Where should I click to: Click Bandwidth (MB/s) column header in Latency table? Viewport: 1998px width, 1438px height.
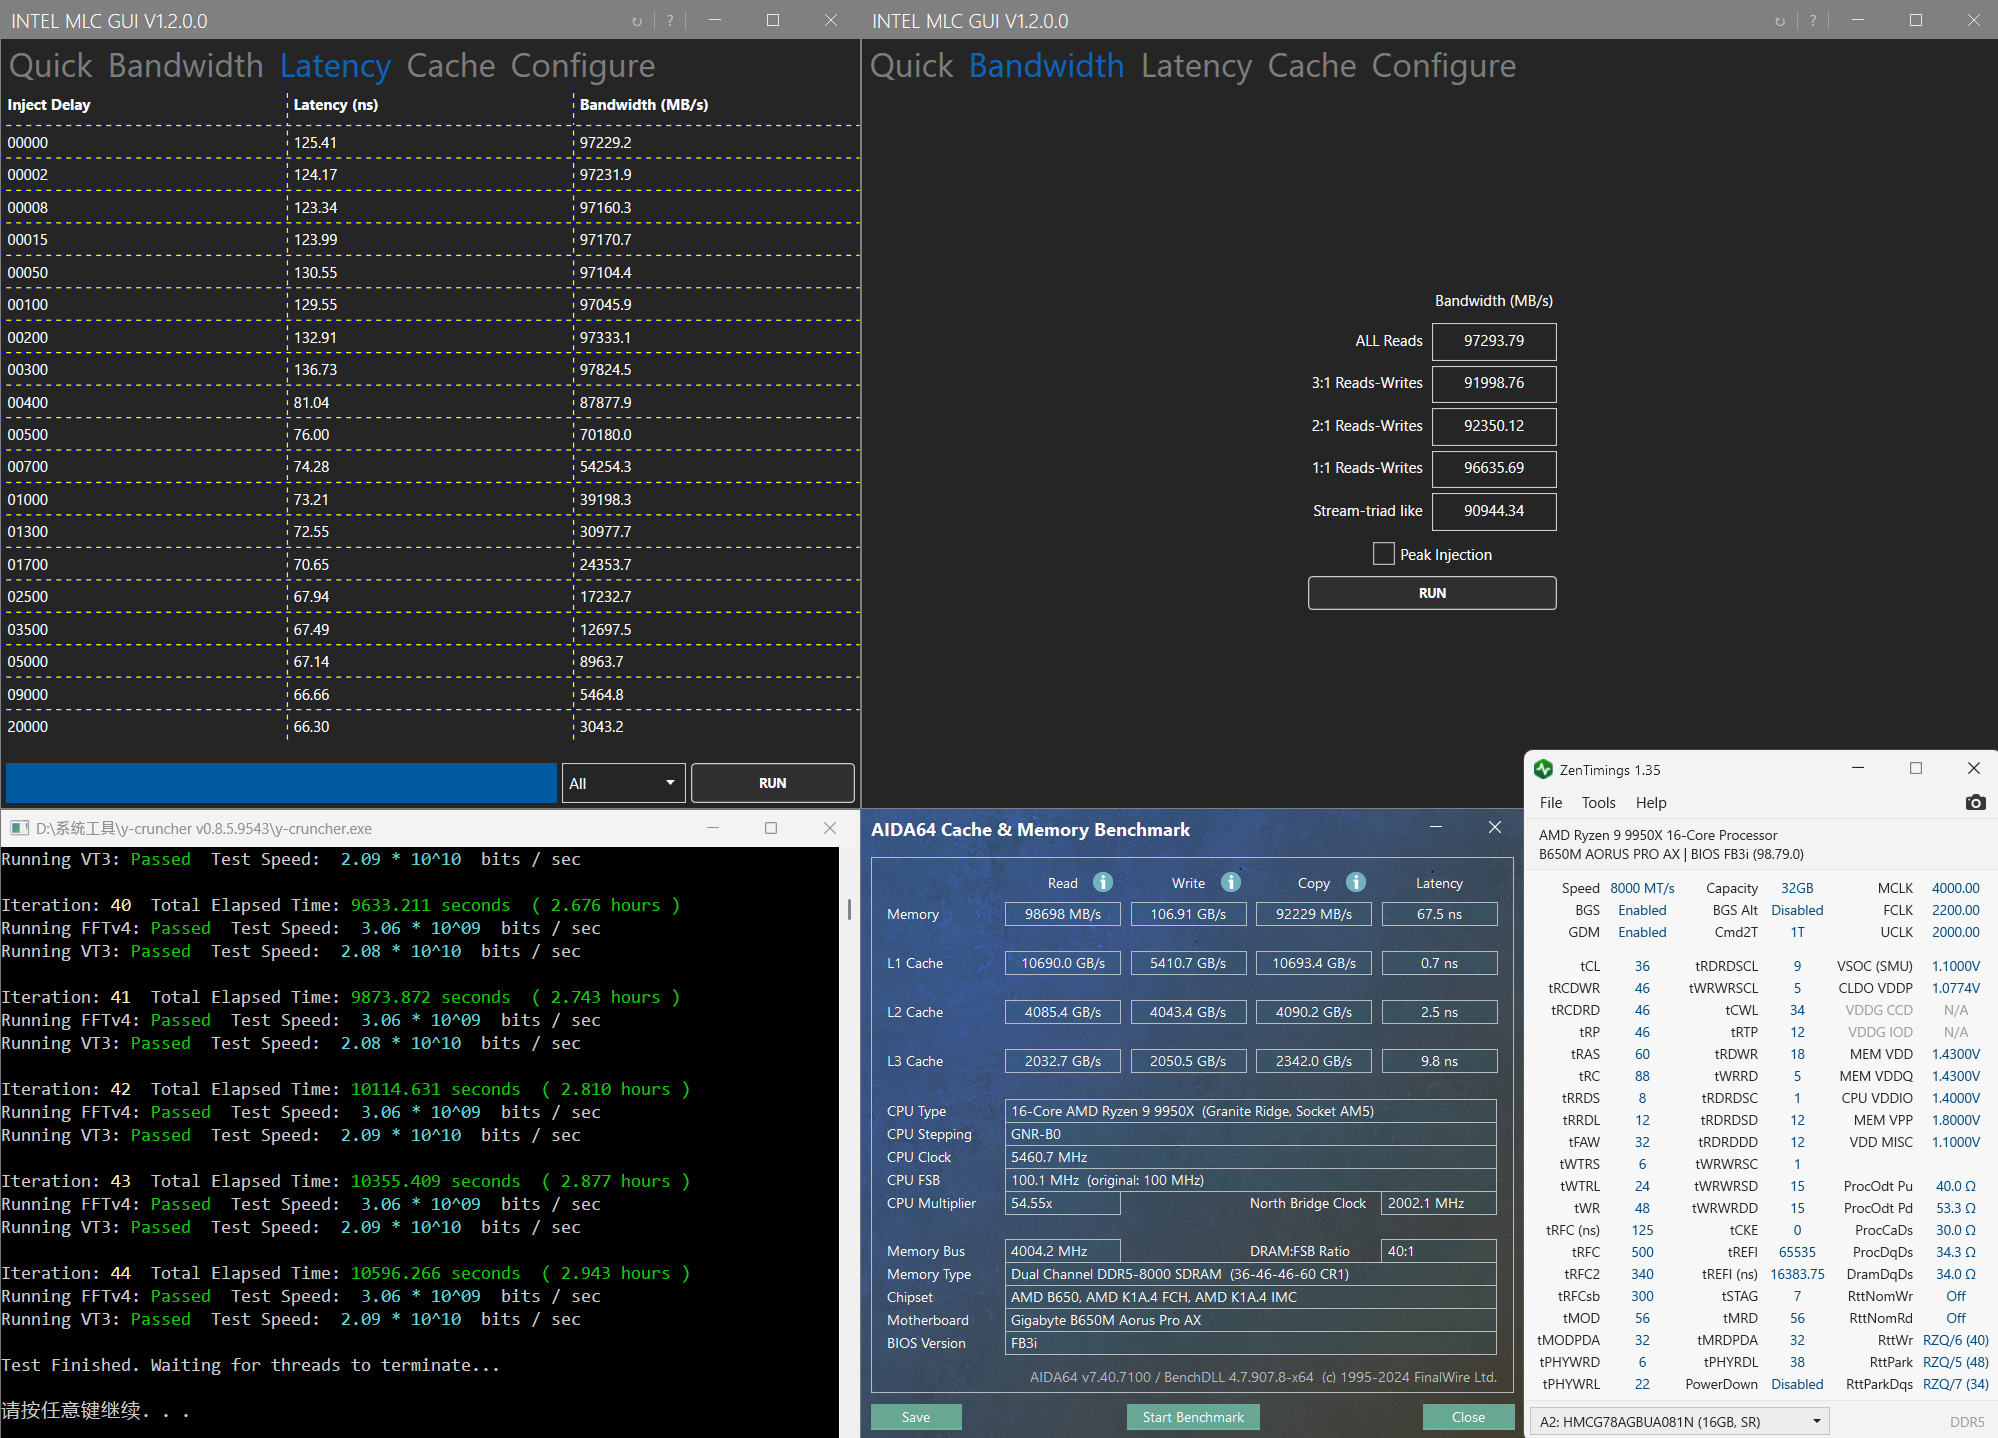tap(644, 105)
